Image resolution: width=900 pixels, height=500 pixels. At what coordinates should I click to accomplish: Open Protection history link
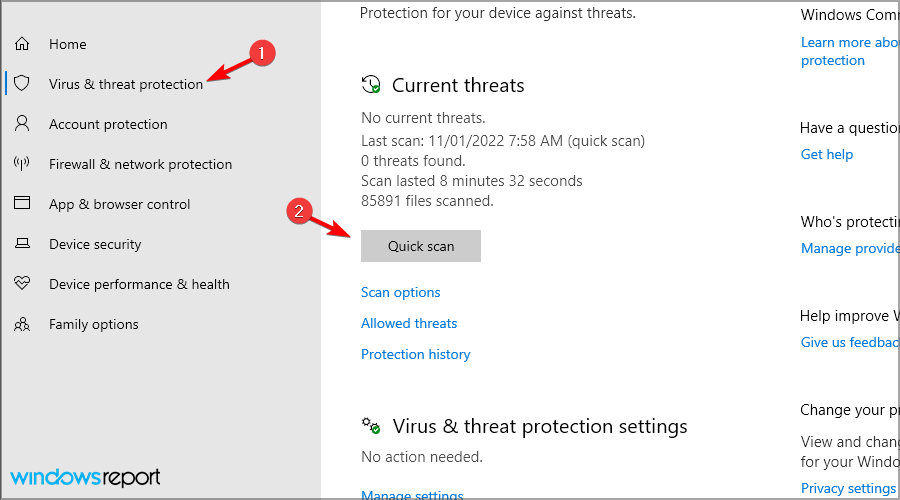pos(416,354)
